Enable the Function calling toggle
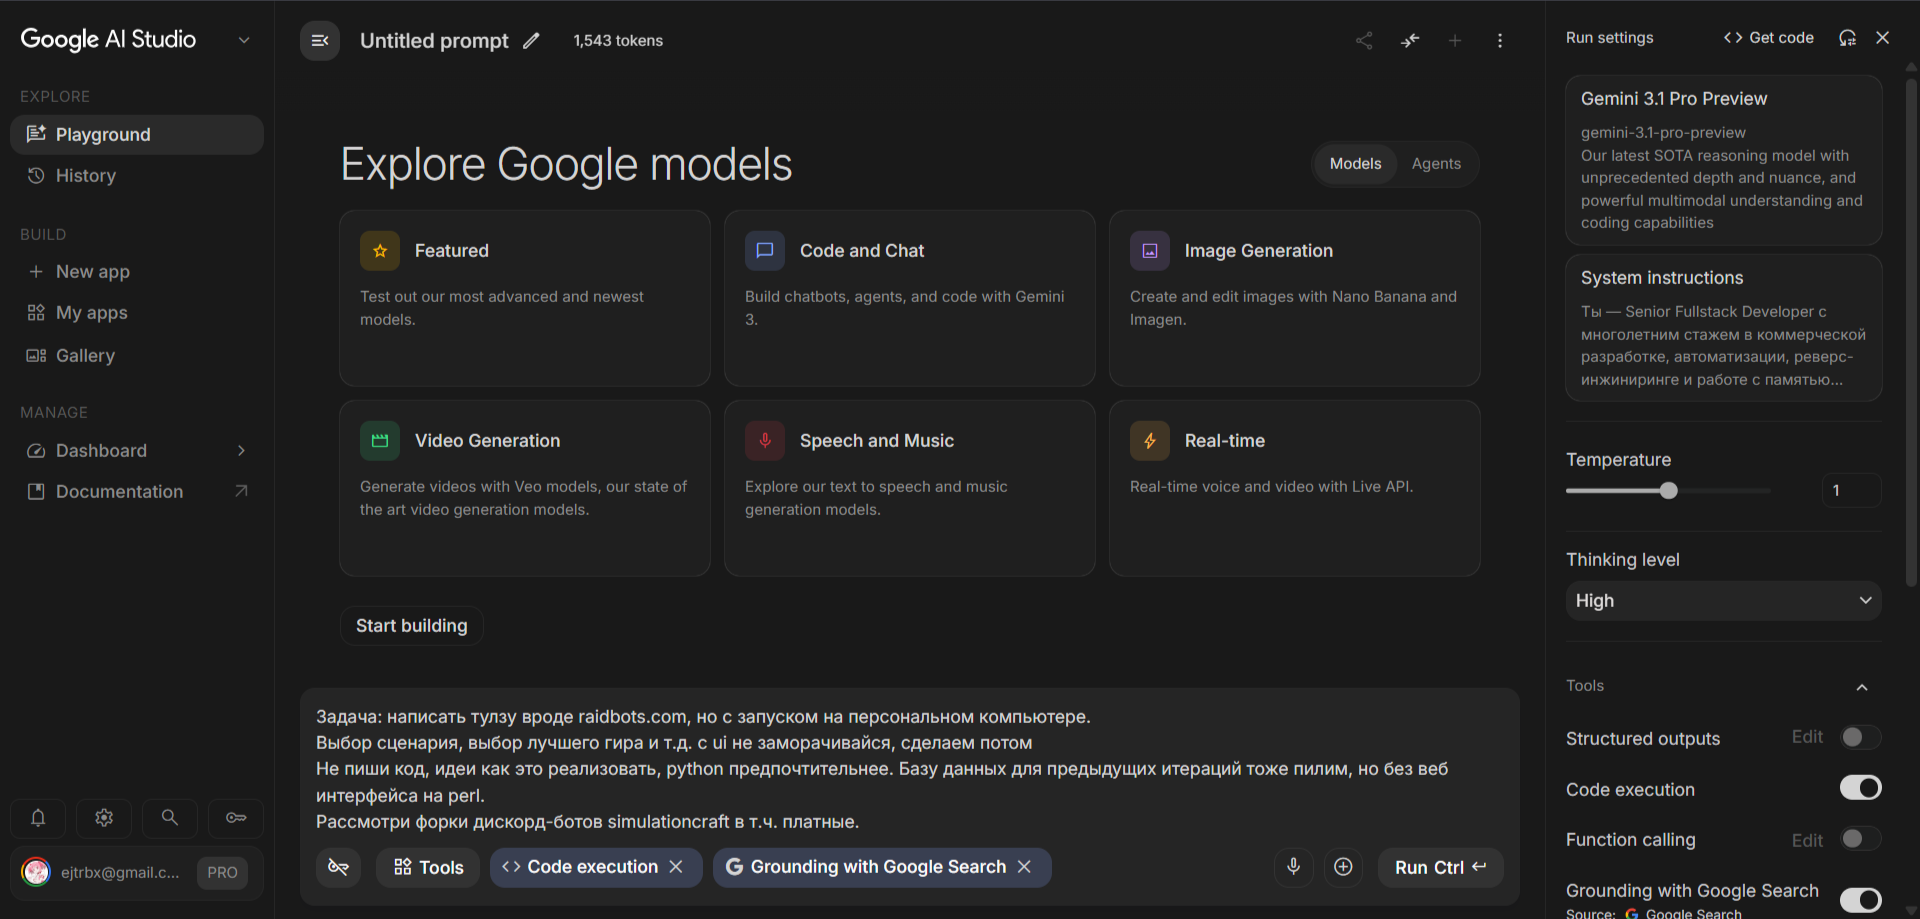 [1860, 839]
